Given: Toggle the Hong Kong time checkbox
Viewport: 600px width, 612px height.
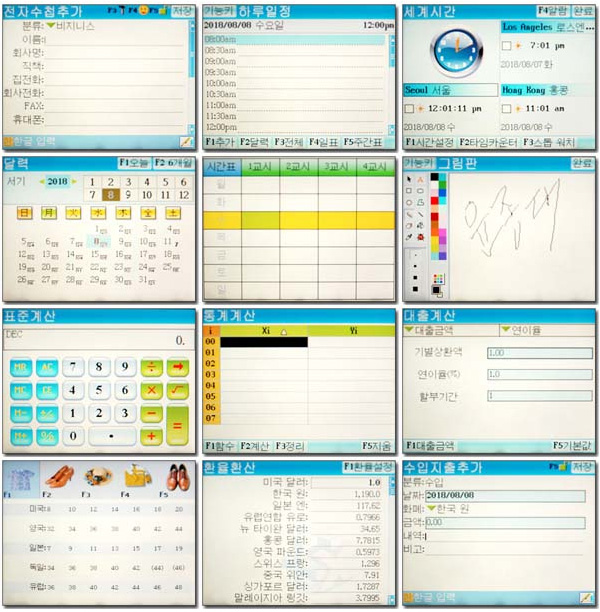Looking at the screenshot, I should 507,108.
